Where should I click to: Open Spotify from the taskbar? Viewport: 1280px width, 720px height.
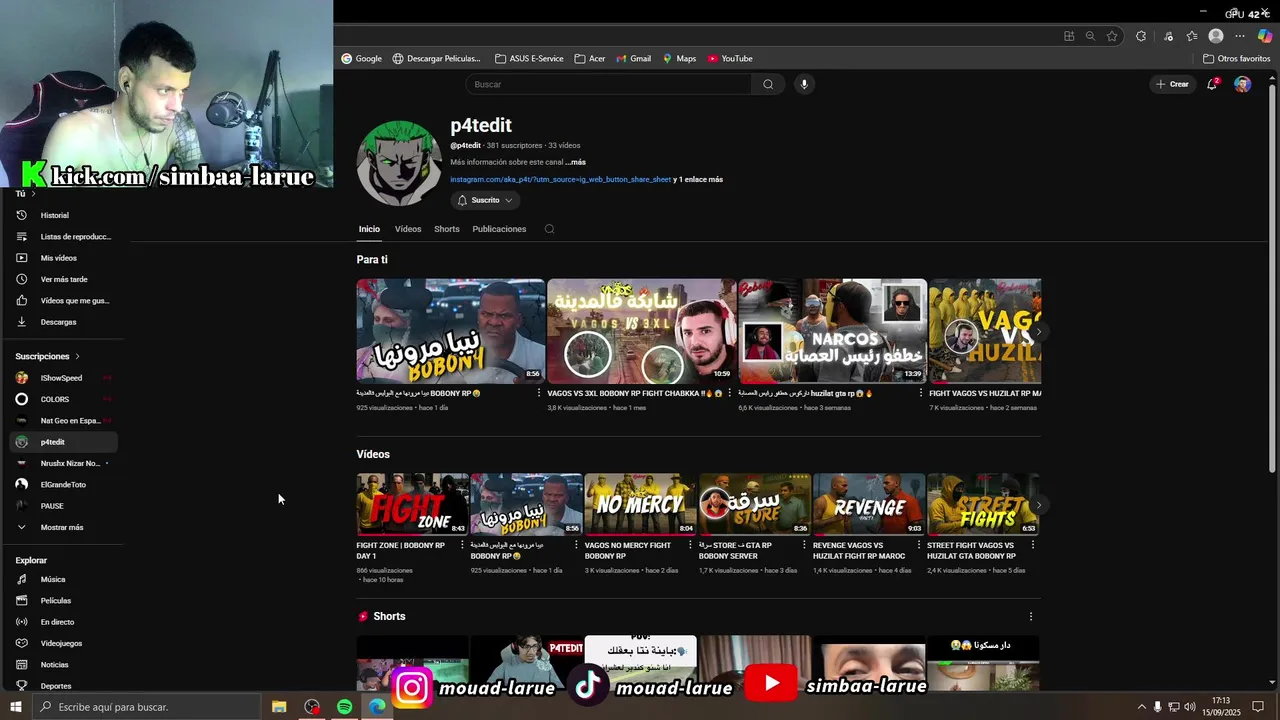(x=344, y=707)
